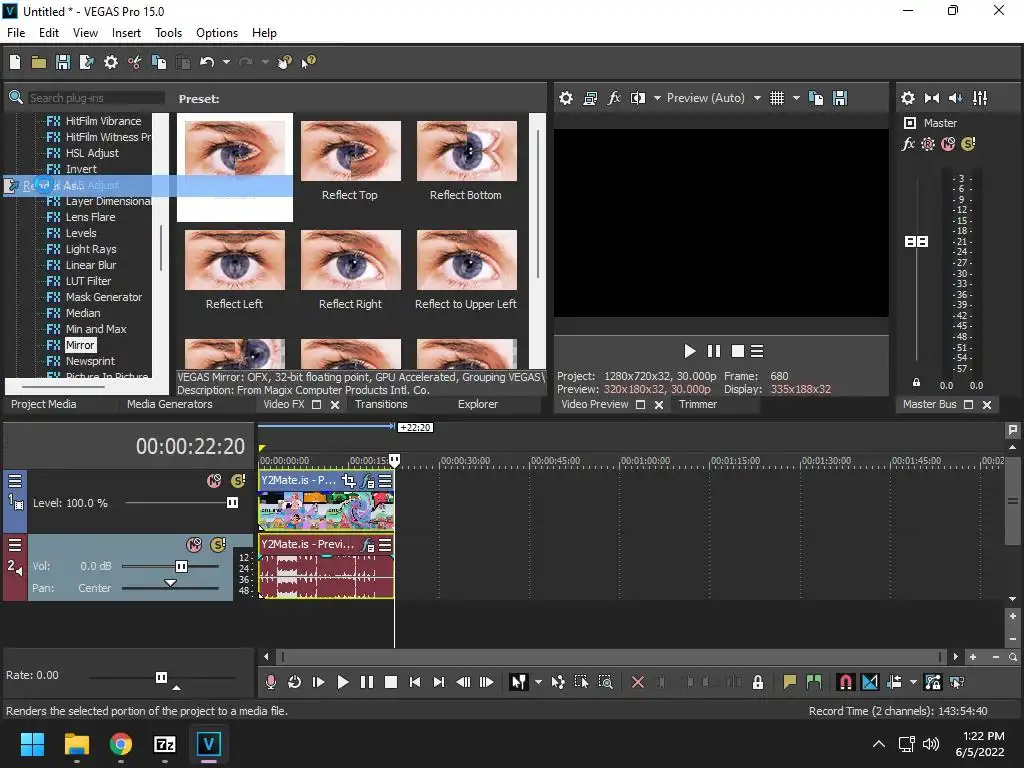Open a project with the folder icon
1024x768 pixels.
pos(39,62)
